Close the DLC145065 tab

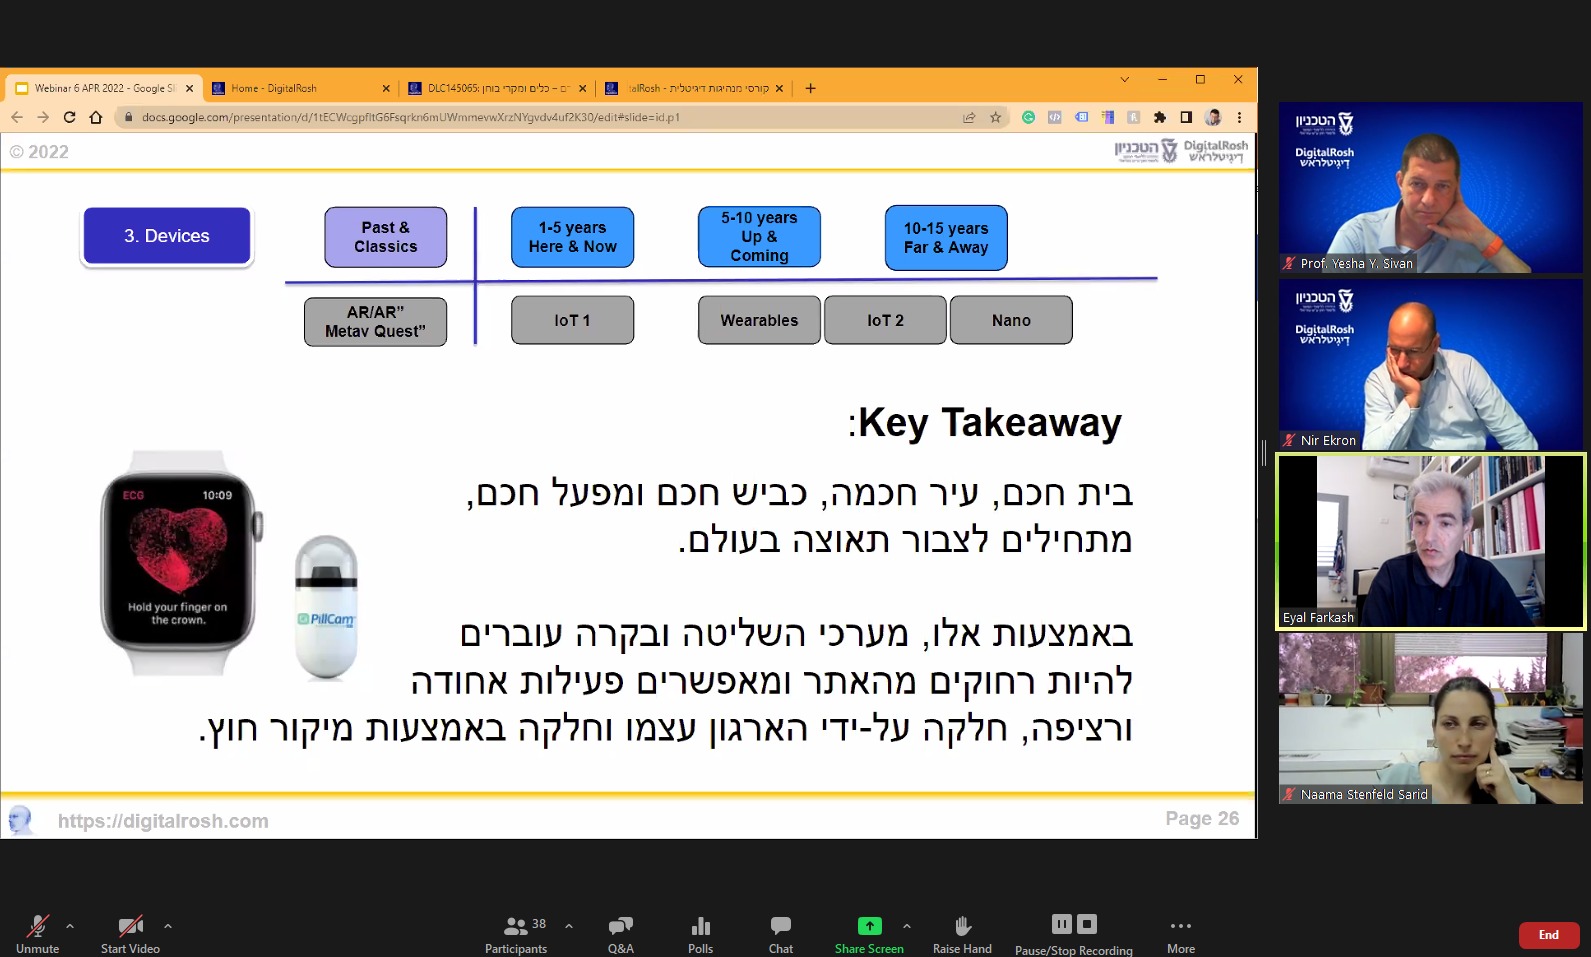(583, 88)
